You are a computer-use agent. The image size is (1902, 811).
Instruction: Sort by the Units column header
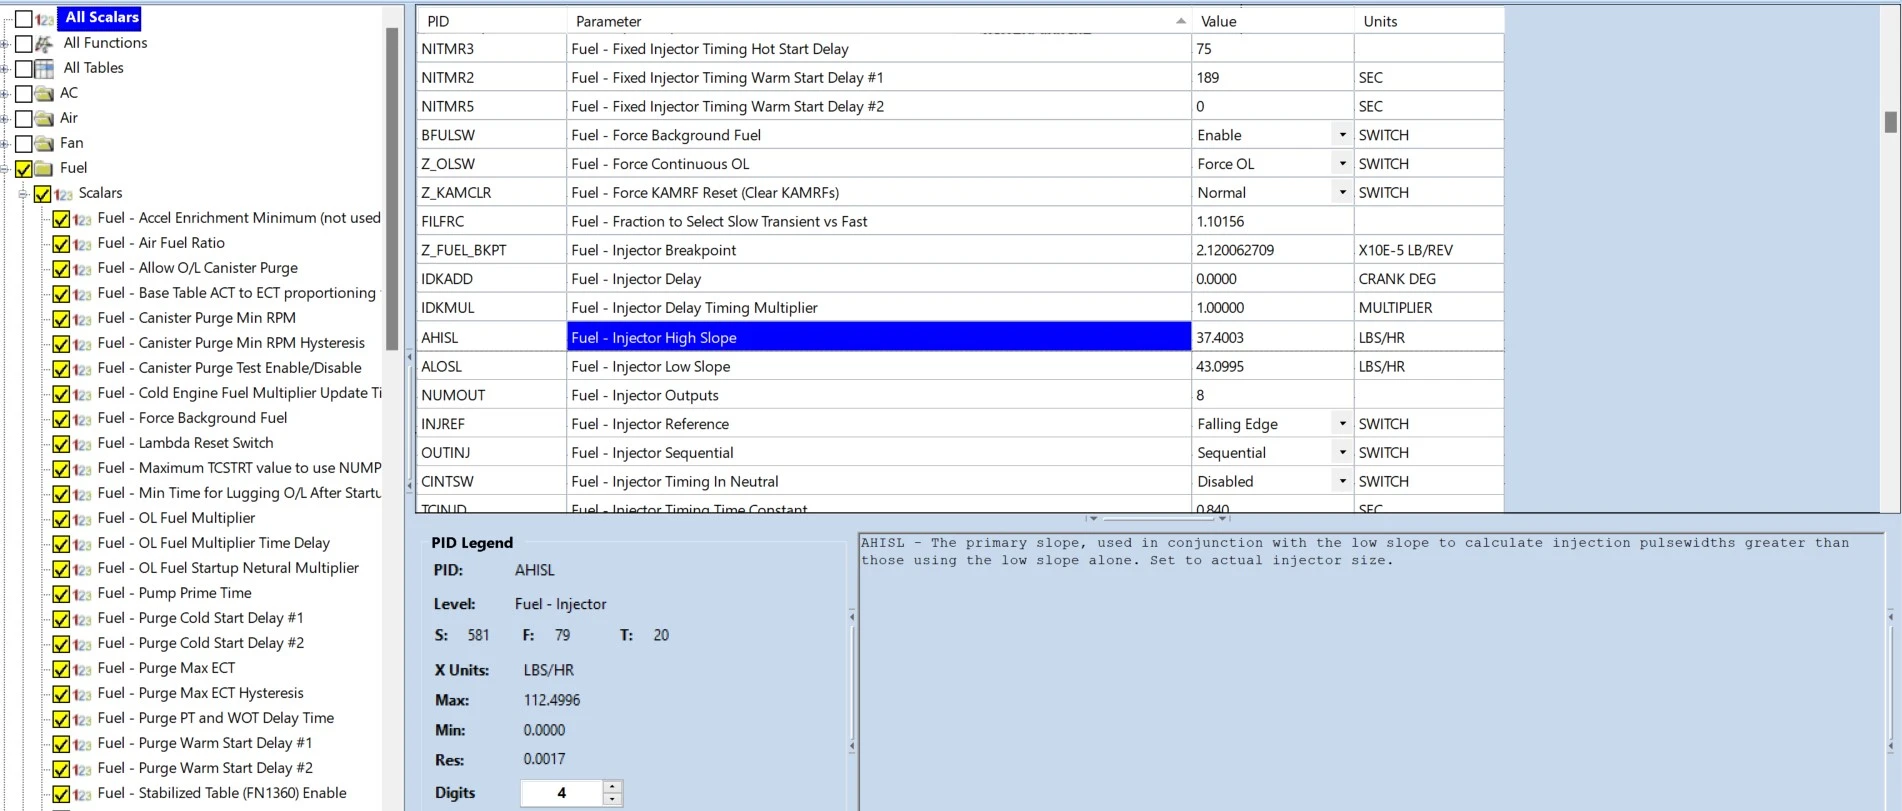(1429, 21)
